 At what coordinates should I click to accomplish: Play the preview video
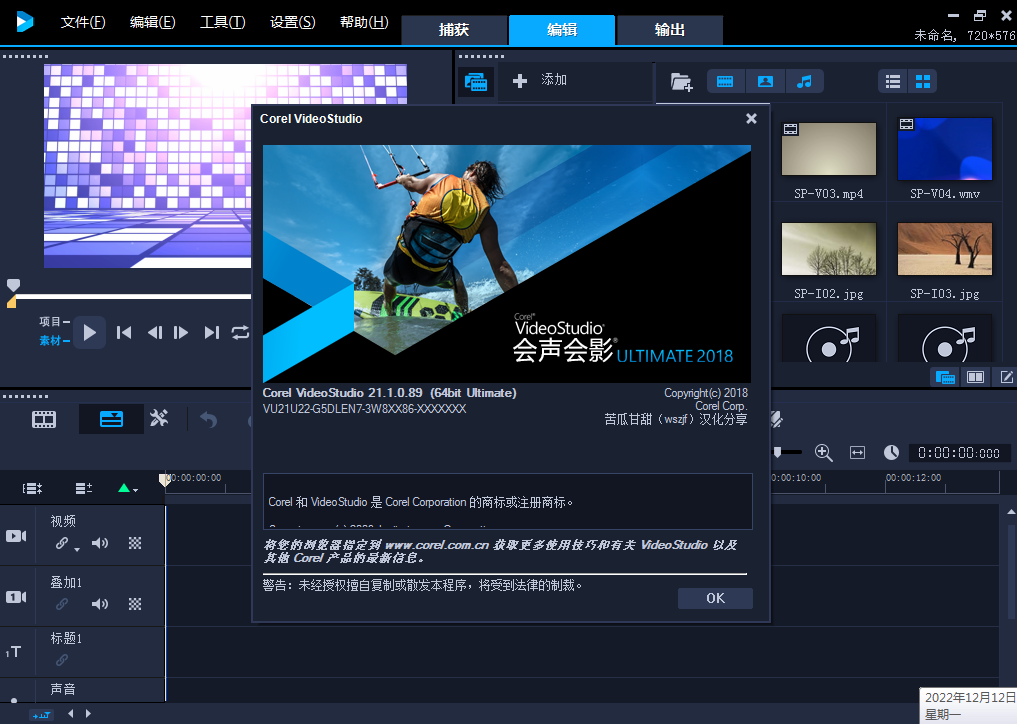(x=90, y=333)
